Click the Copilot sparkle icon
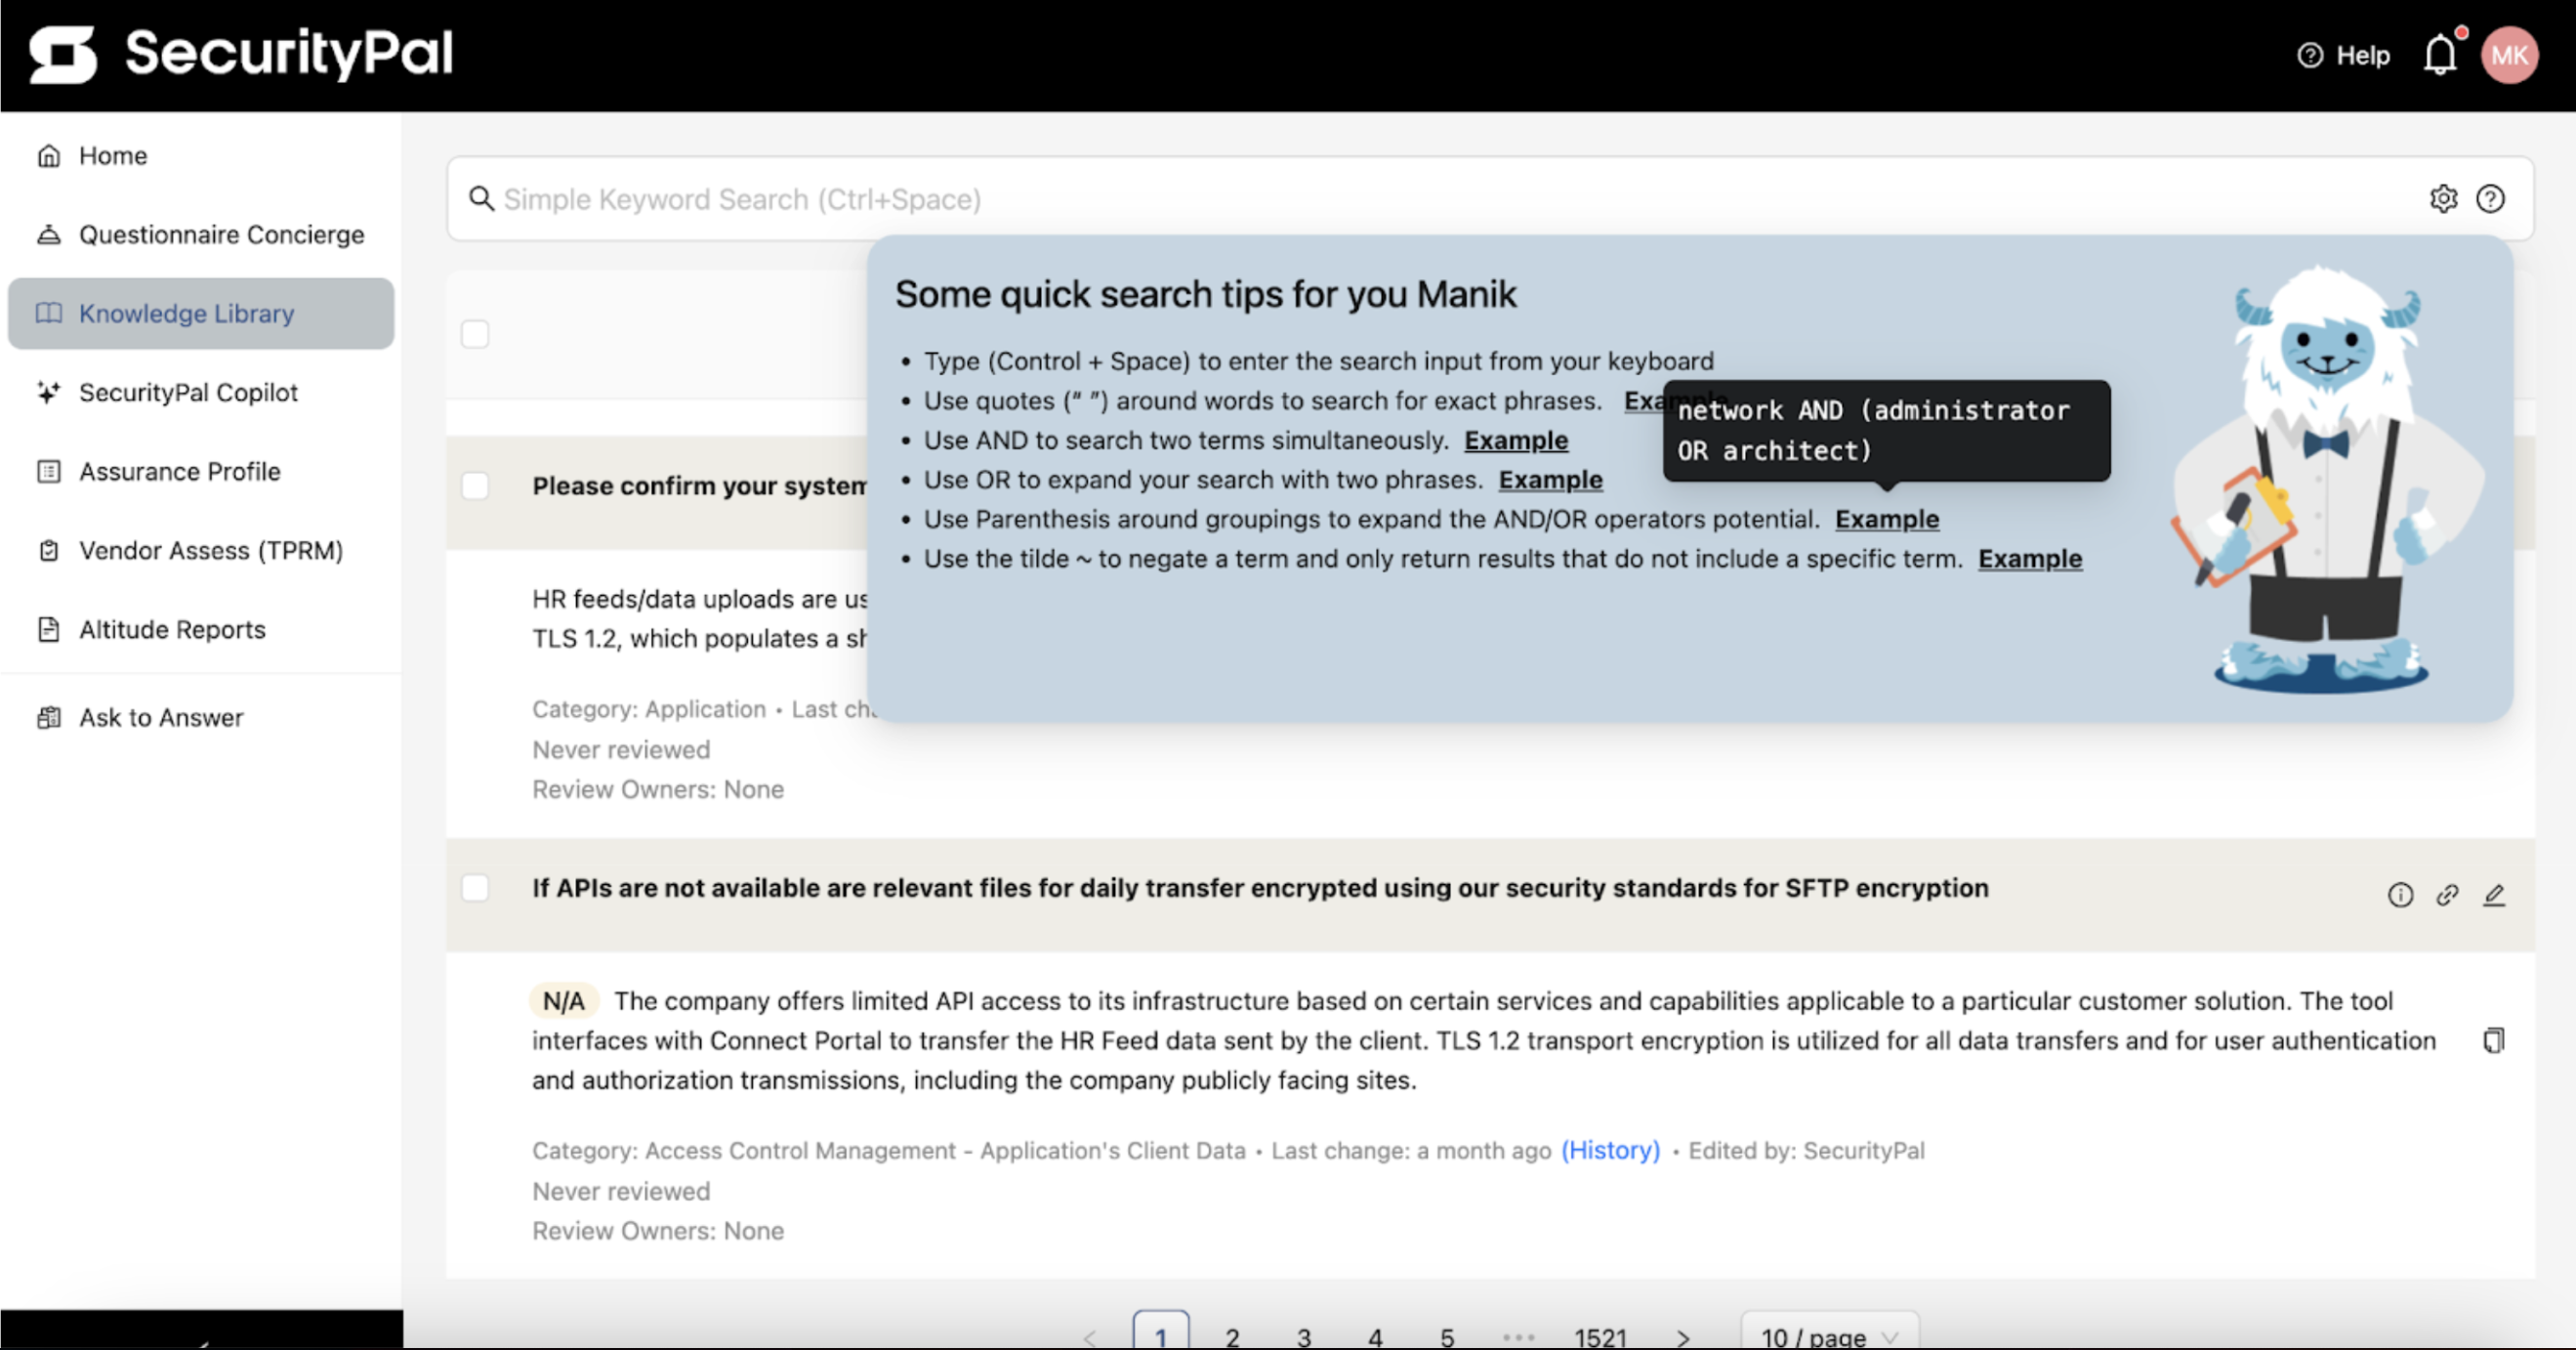The height and width of the screenshot is (1350, 2576). [x=48, y=392]
